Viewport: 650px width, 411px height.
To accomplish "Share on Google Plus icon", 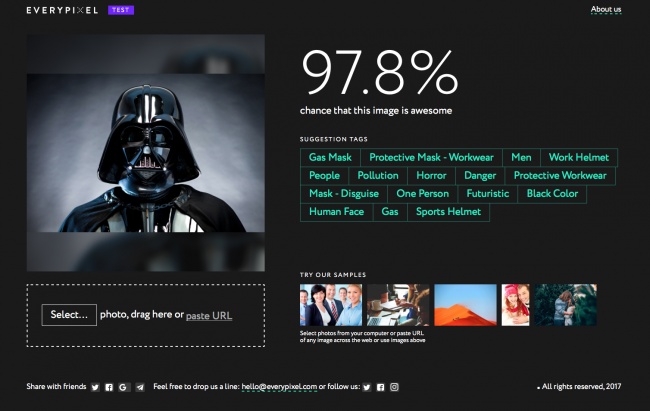I will coord(123,387).
